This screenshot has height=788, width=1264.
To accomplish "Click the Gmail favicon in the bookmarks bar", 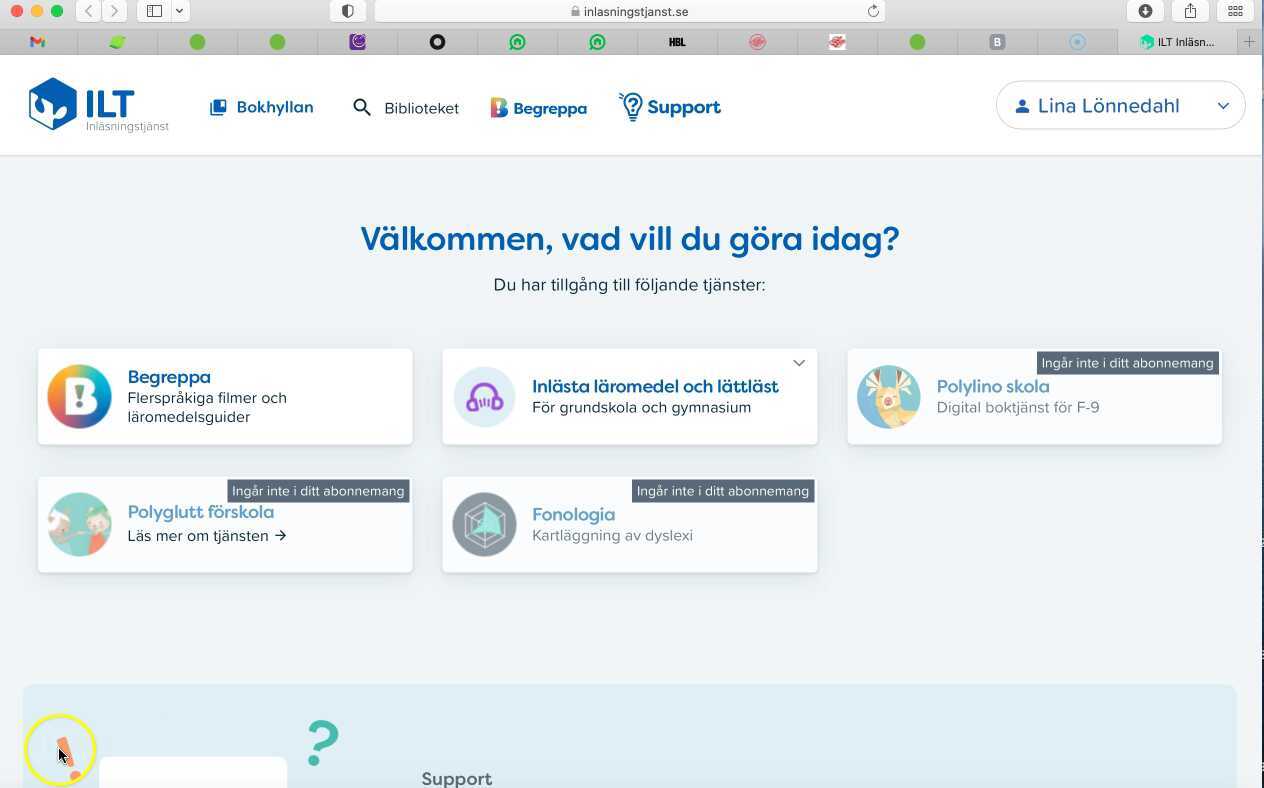I will [x=37, y=42].
